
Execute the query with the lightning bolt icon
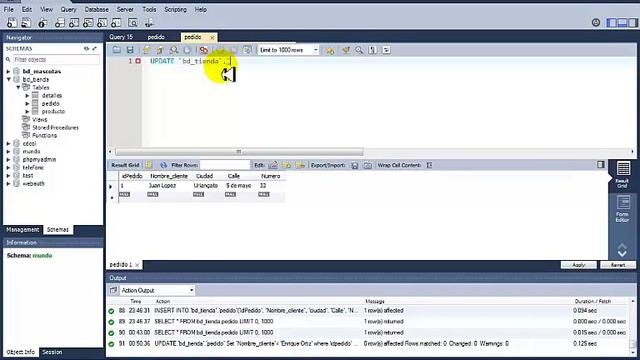coord(146,50)
